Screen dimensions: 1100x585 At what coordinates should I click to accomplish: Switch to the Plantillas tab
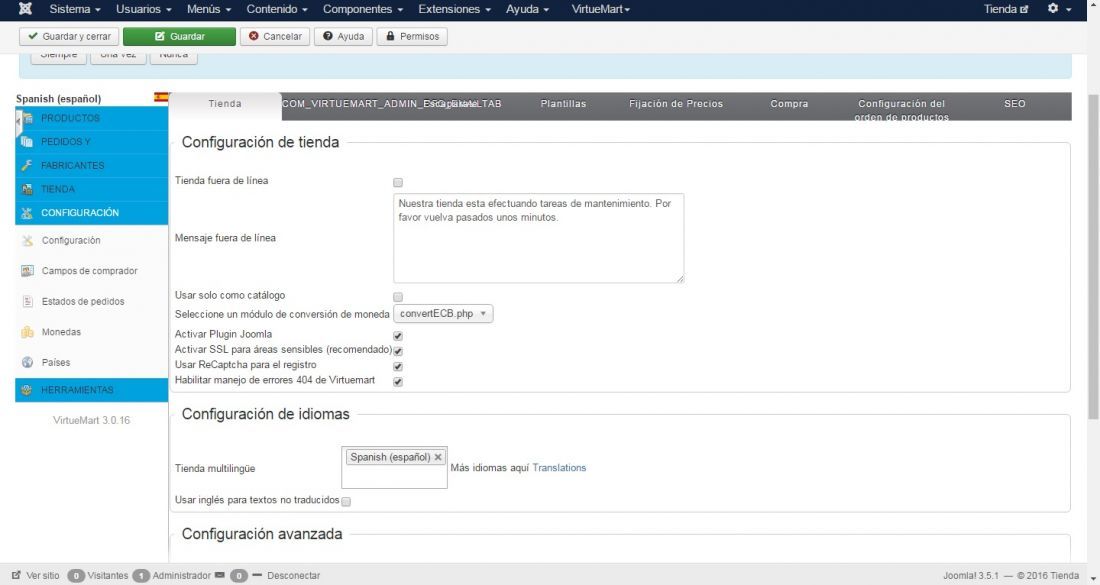[x=563, y=104]
